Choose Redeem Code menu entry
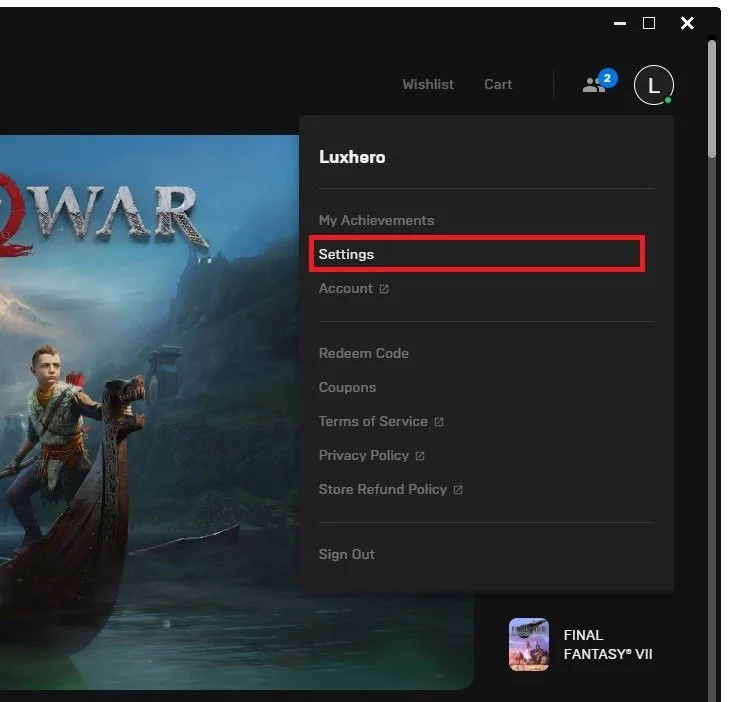Image resolution: width=731 pixels, height=702 pixels. (x=364, y=353)
